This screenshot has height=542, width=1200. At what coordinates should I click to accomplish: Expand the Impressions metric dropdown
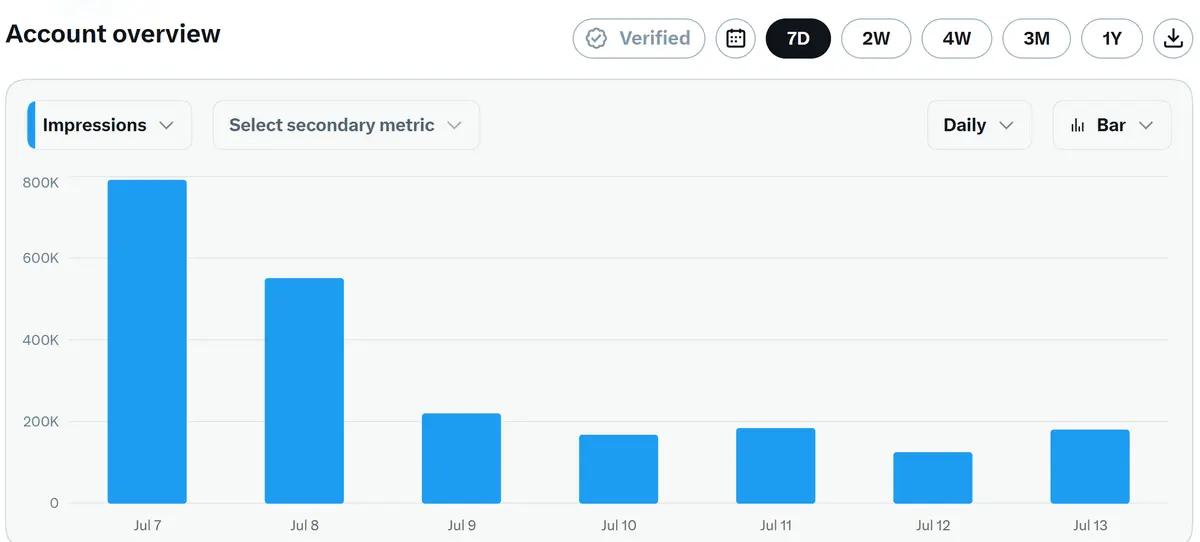(109, 125)
